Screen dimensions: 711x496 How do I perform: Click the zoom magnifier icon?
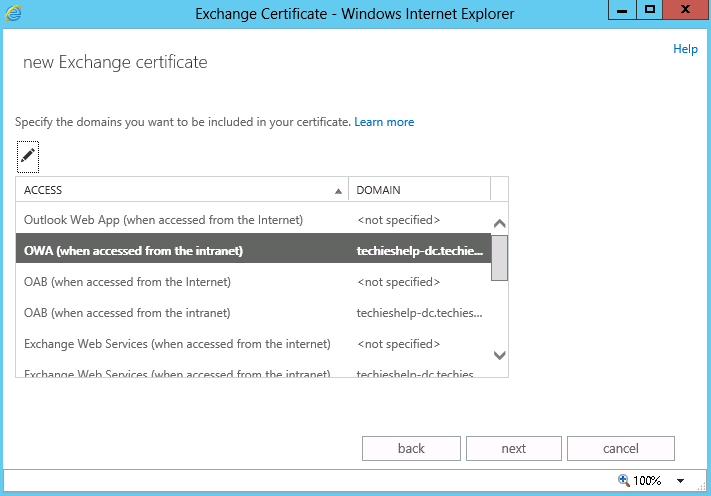(623, 480)
